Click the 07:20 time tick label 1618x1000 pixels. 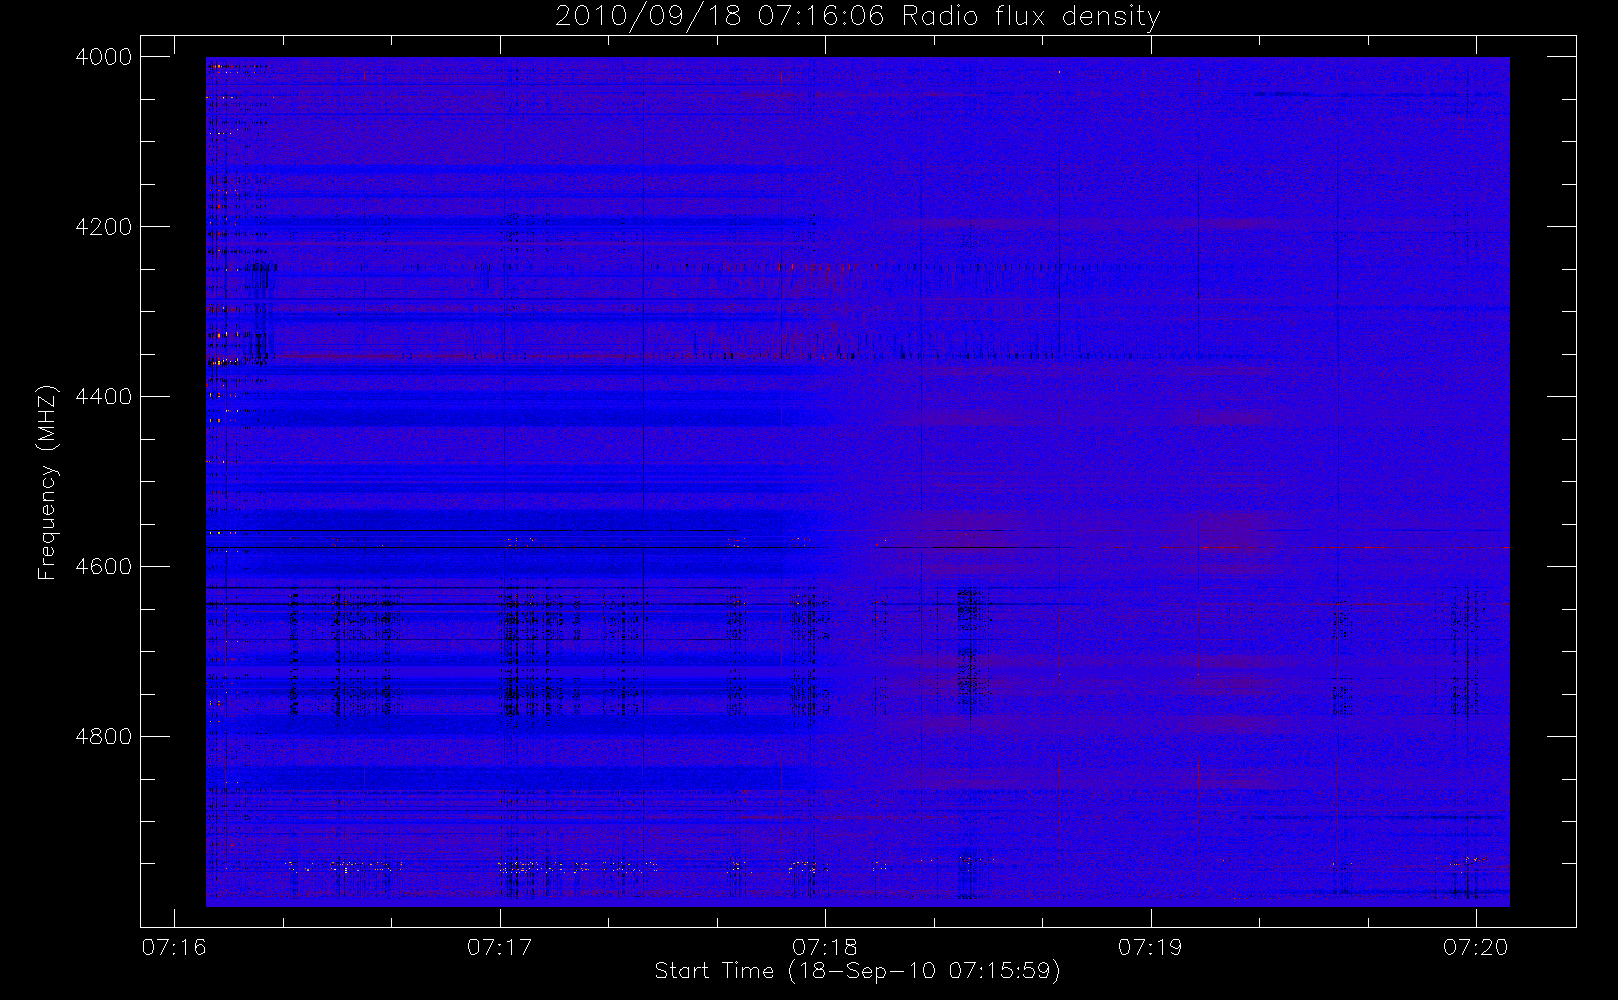(1475, 947)
